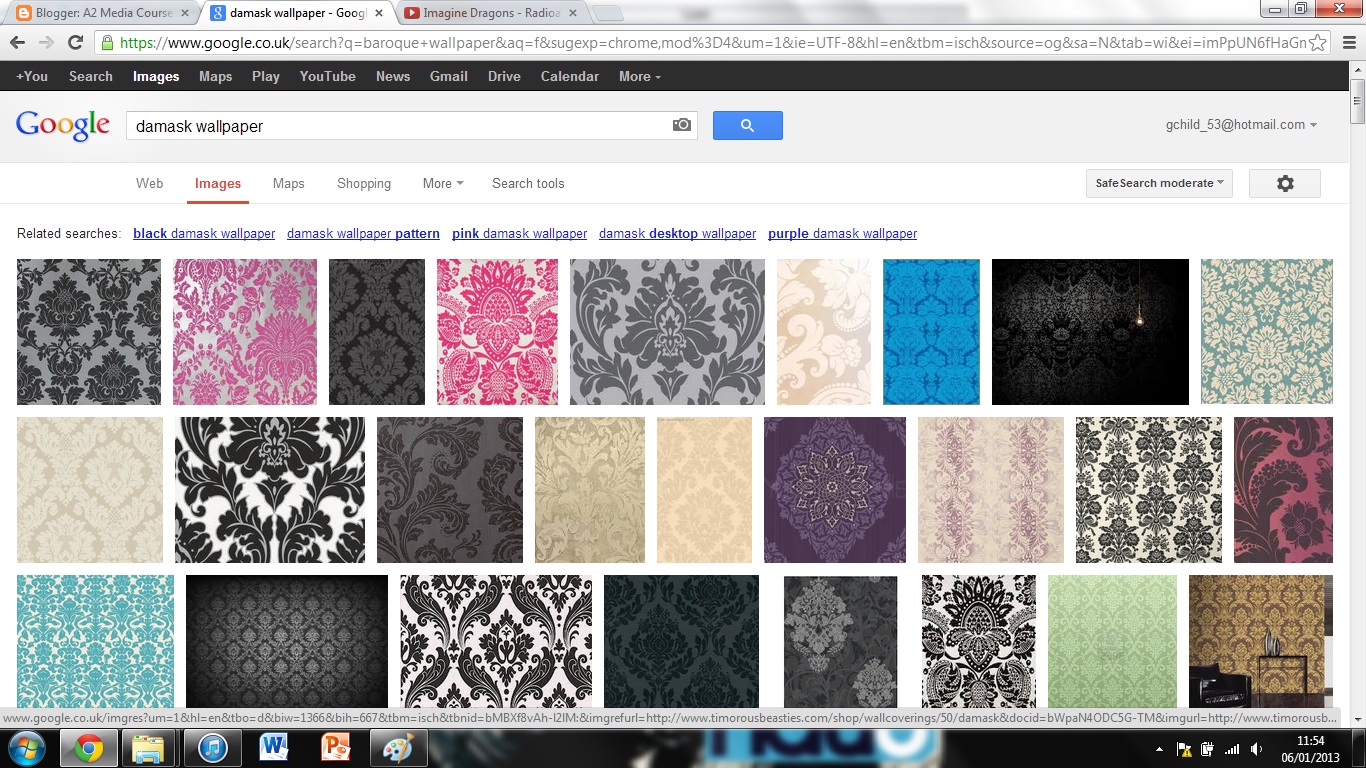Click the browser forward arrow
The height and width of the screenshot is (768, 1366).
point(46,43)
